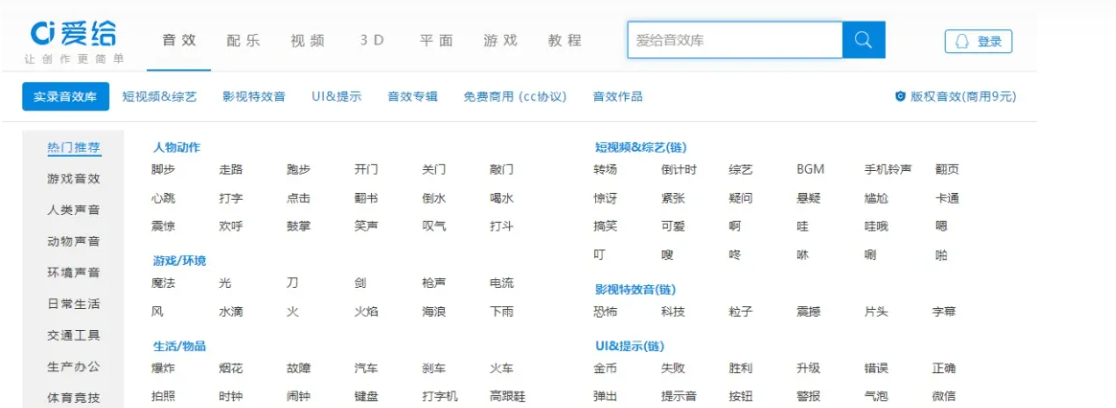The image size is (1116, 408).
Task: Select 体育竞技 in the left sidebar
Action: coord(74,397)
